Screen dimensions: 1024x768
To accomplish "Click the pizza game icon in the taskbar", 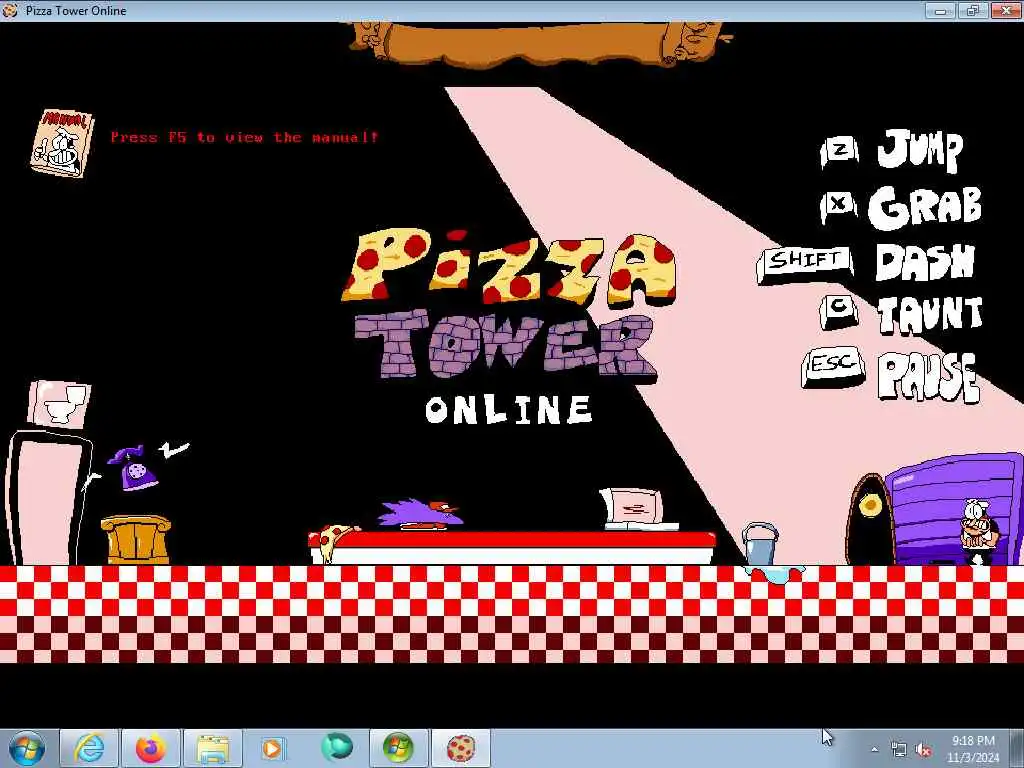I will tap(460, 748).
